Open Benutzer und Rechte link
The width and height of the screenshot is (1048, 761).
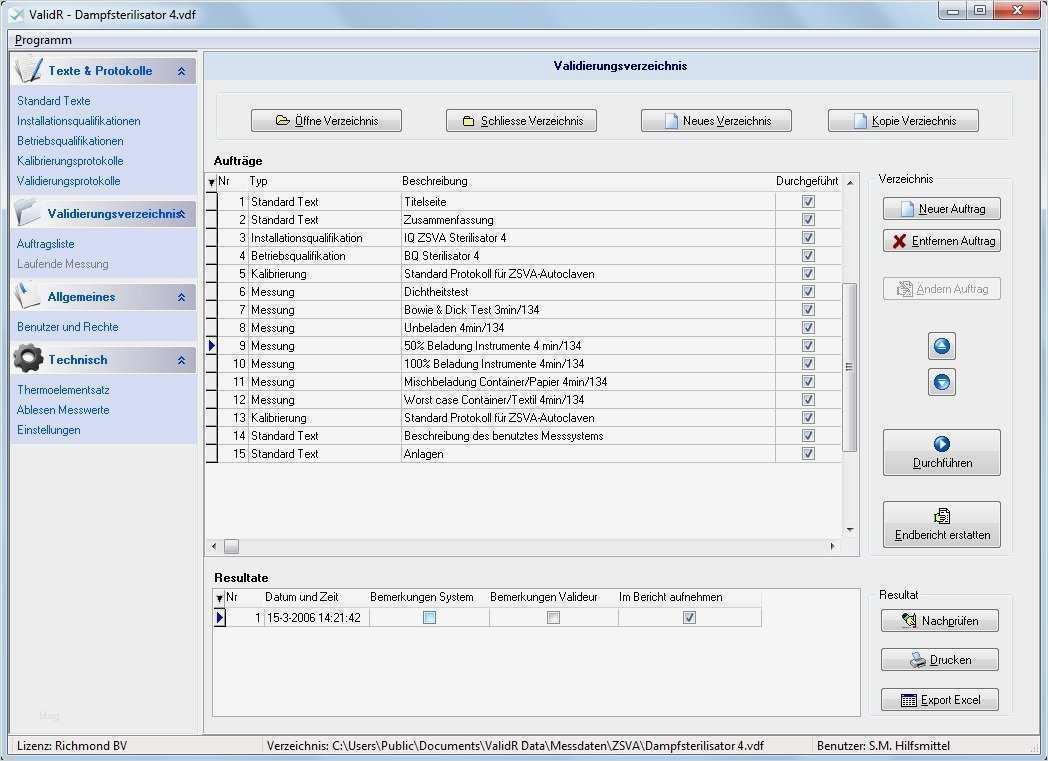tap(68, 327)
